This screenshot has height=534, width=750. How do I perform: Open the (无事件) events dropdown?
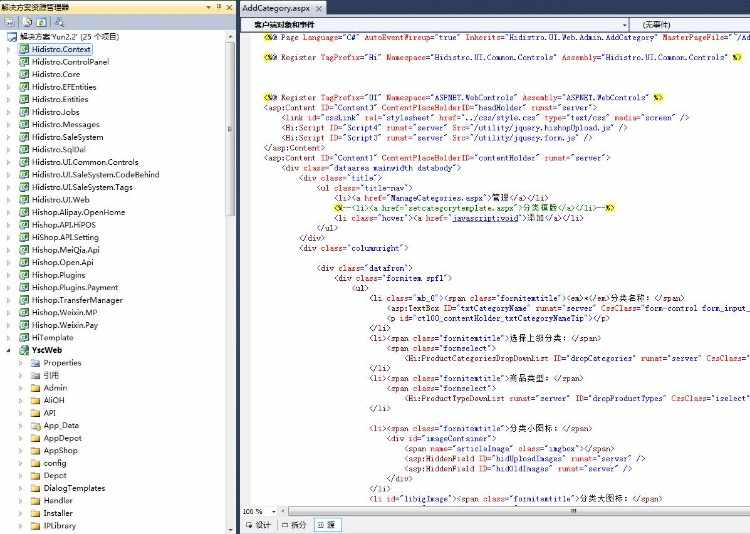690,24
